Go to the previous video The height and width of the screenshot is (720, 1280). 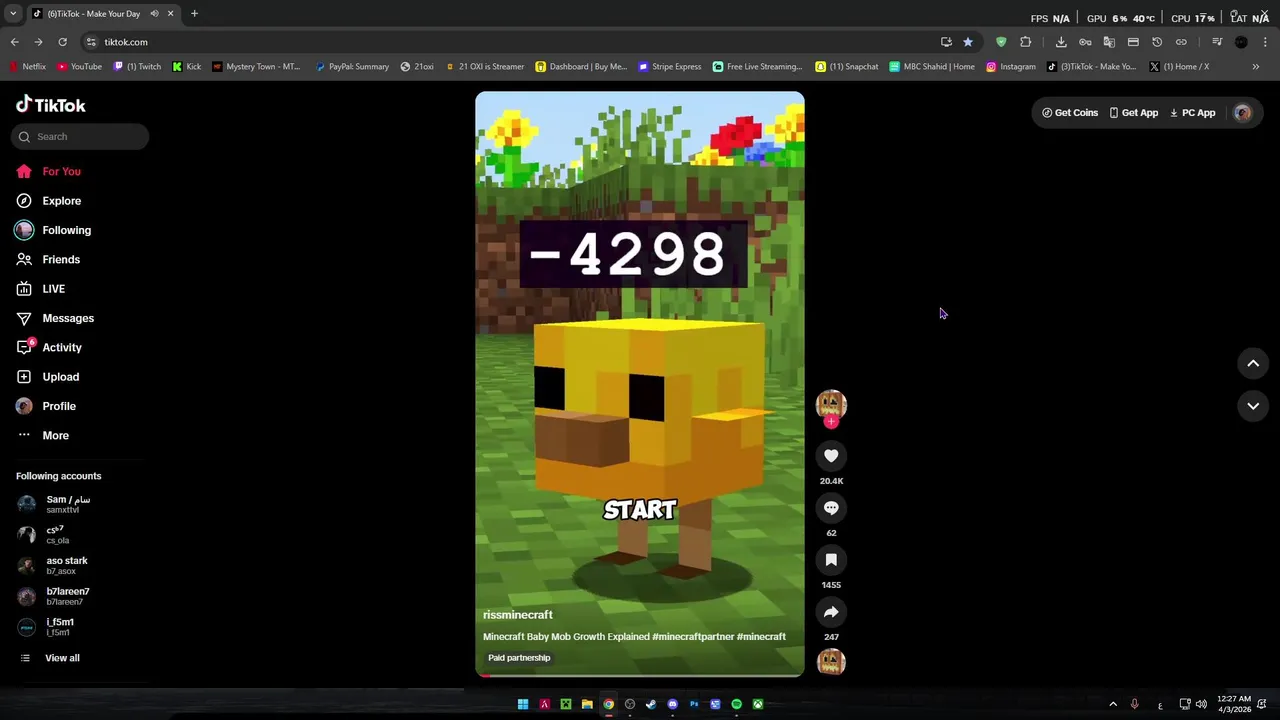coord(1253,364)
